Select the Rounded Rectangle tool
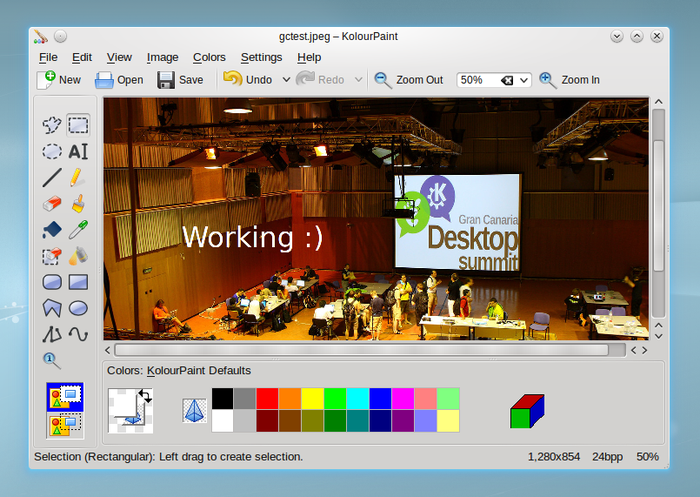700x497 pixels. 52,282
